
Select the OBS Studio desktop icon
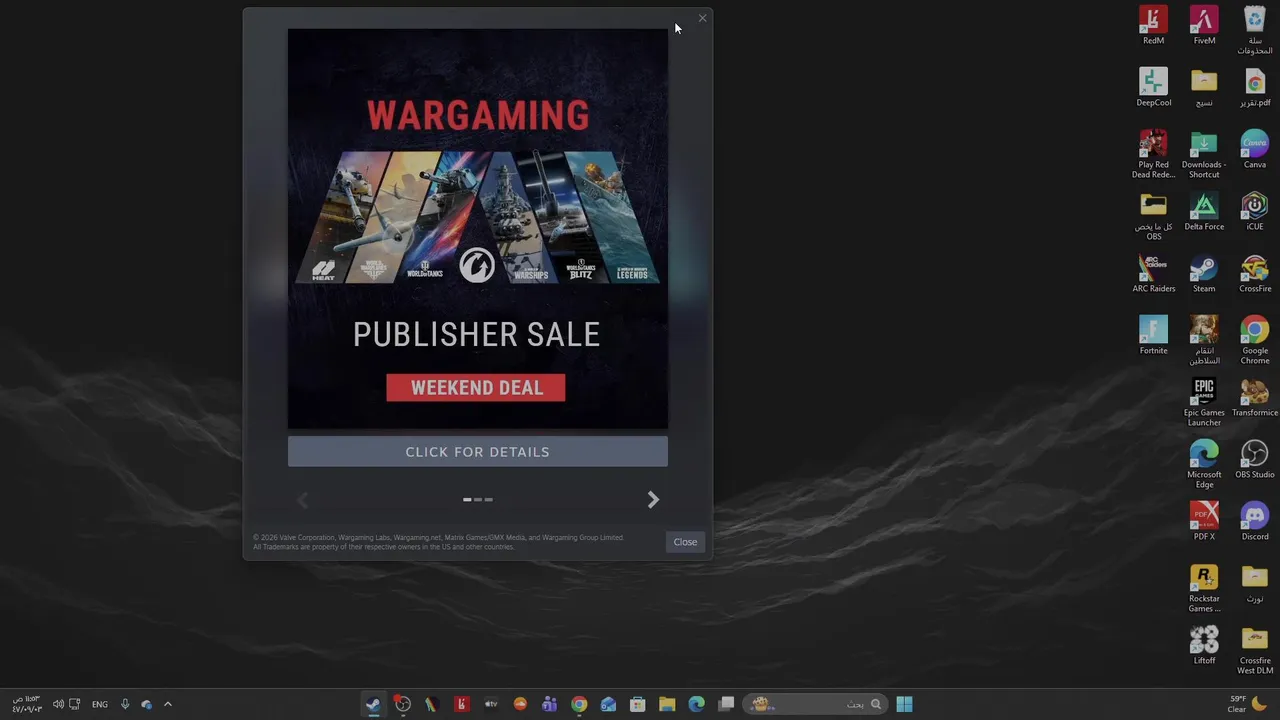1255,460
